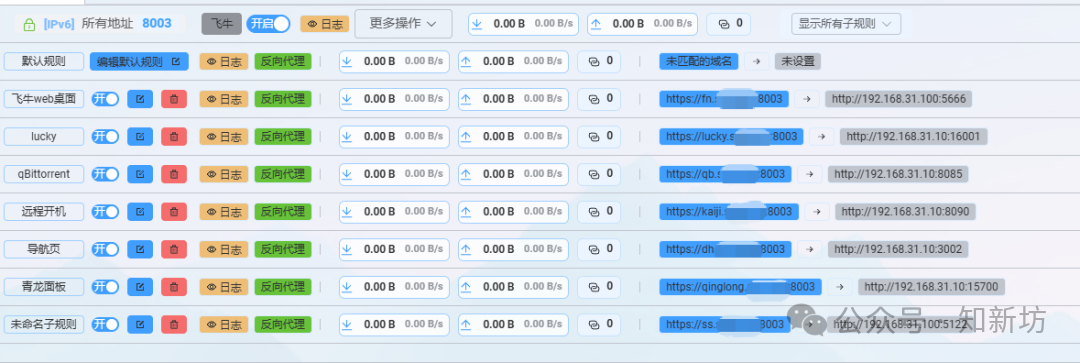Edit the qBittorrent rule
Screen dimensions: 1080x363
pos(140,174)
